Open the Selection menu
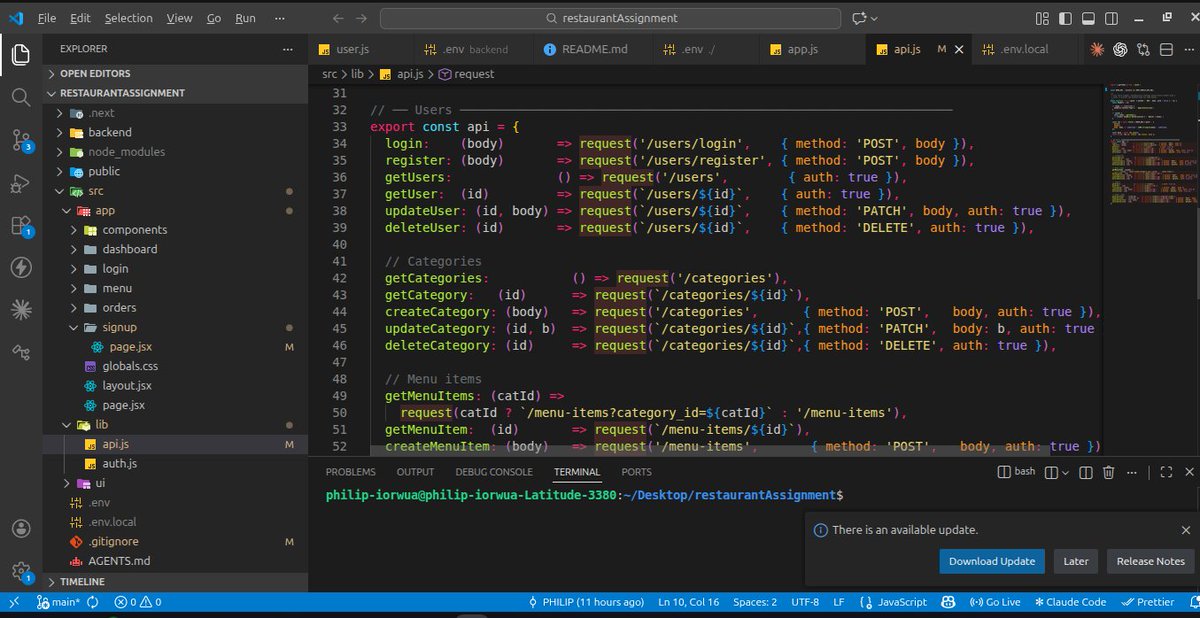1200x618 pixels. 129,18
